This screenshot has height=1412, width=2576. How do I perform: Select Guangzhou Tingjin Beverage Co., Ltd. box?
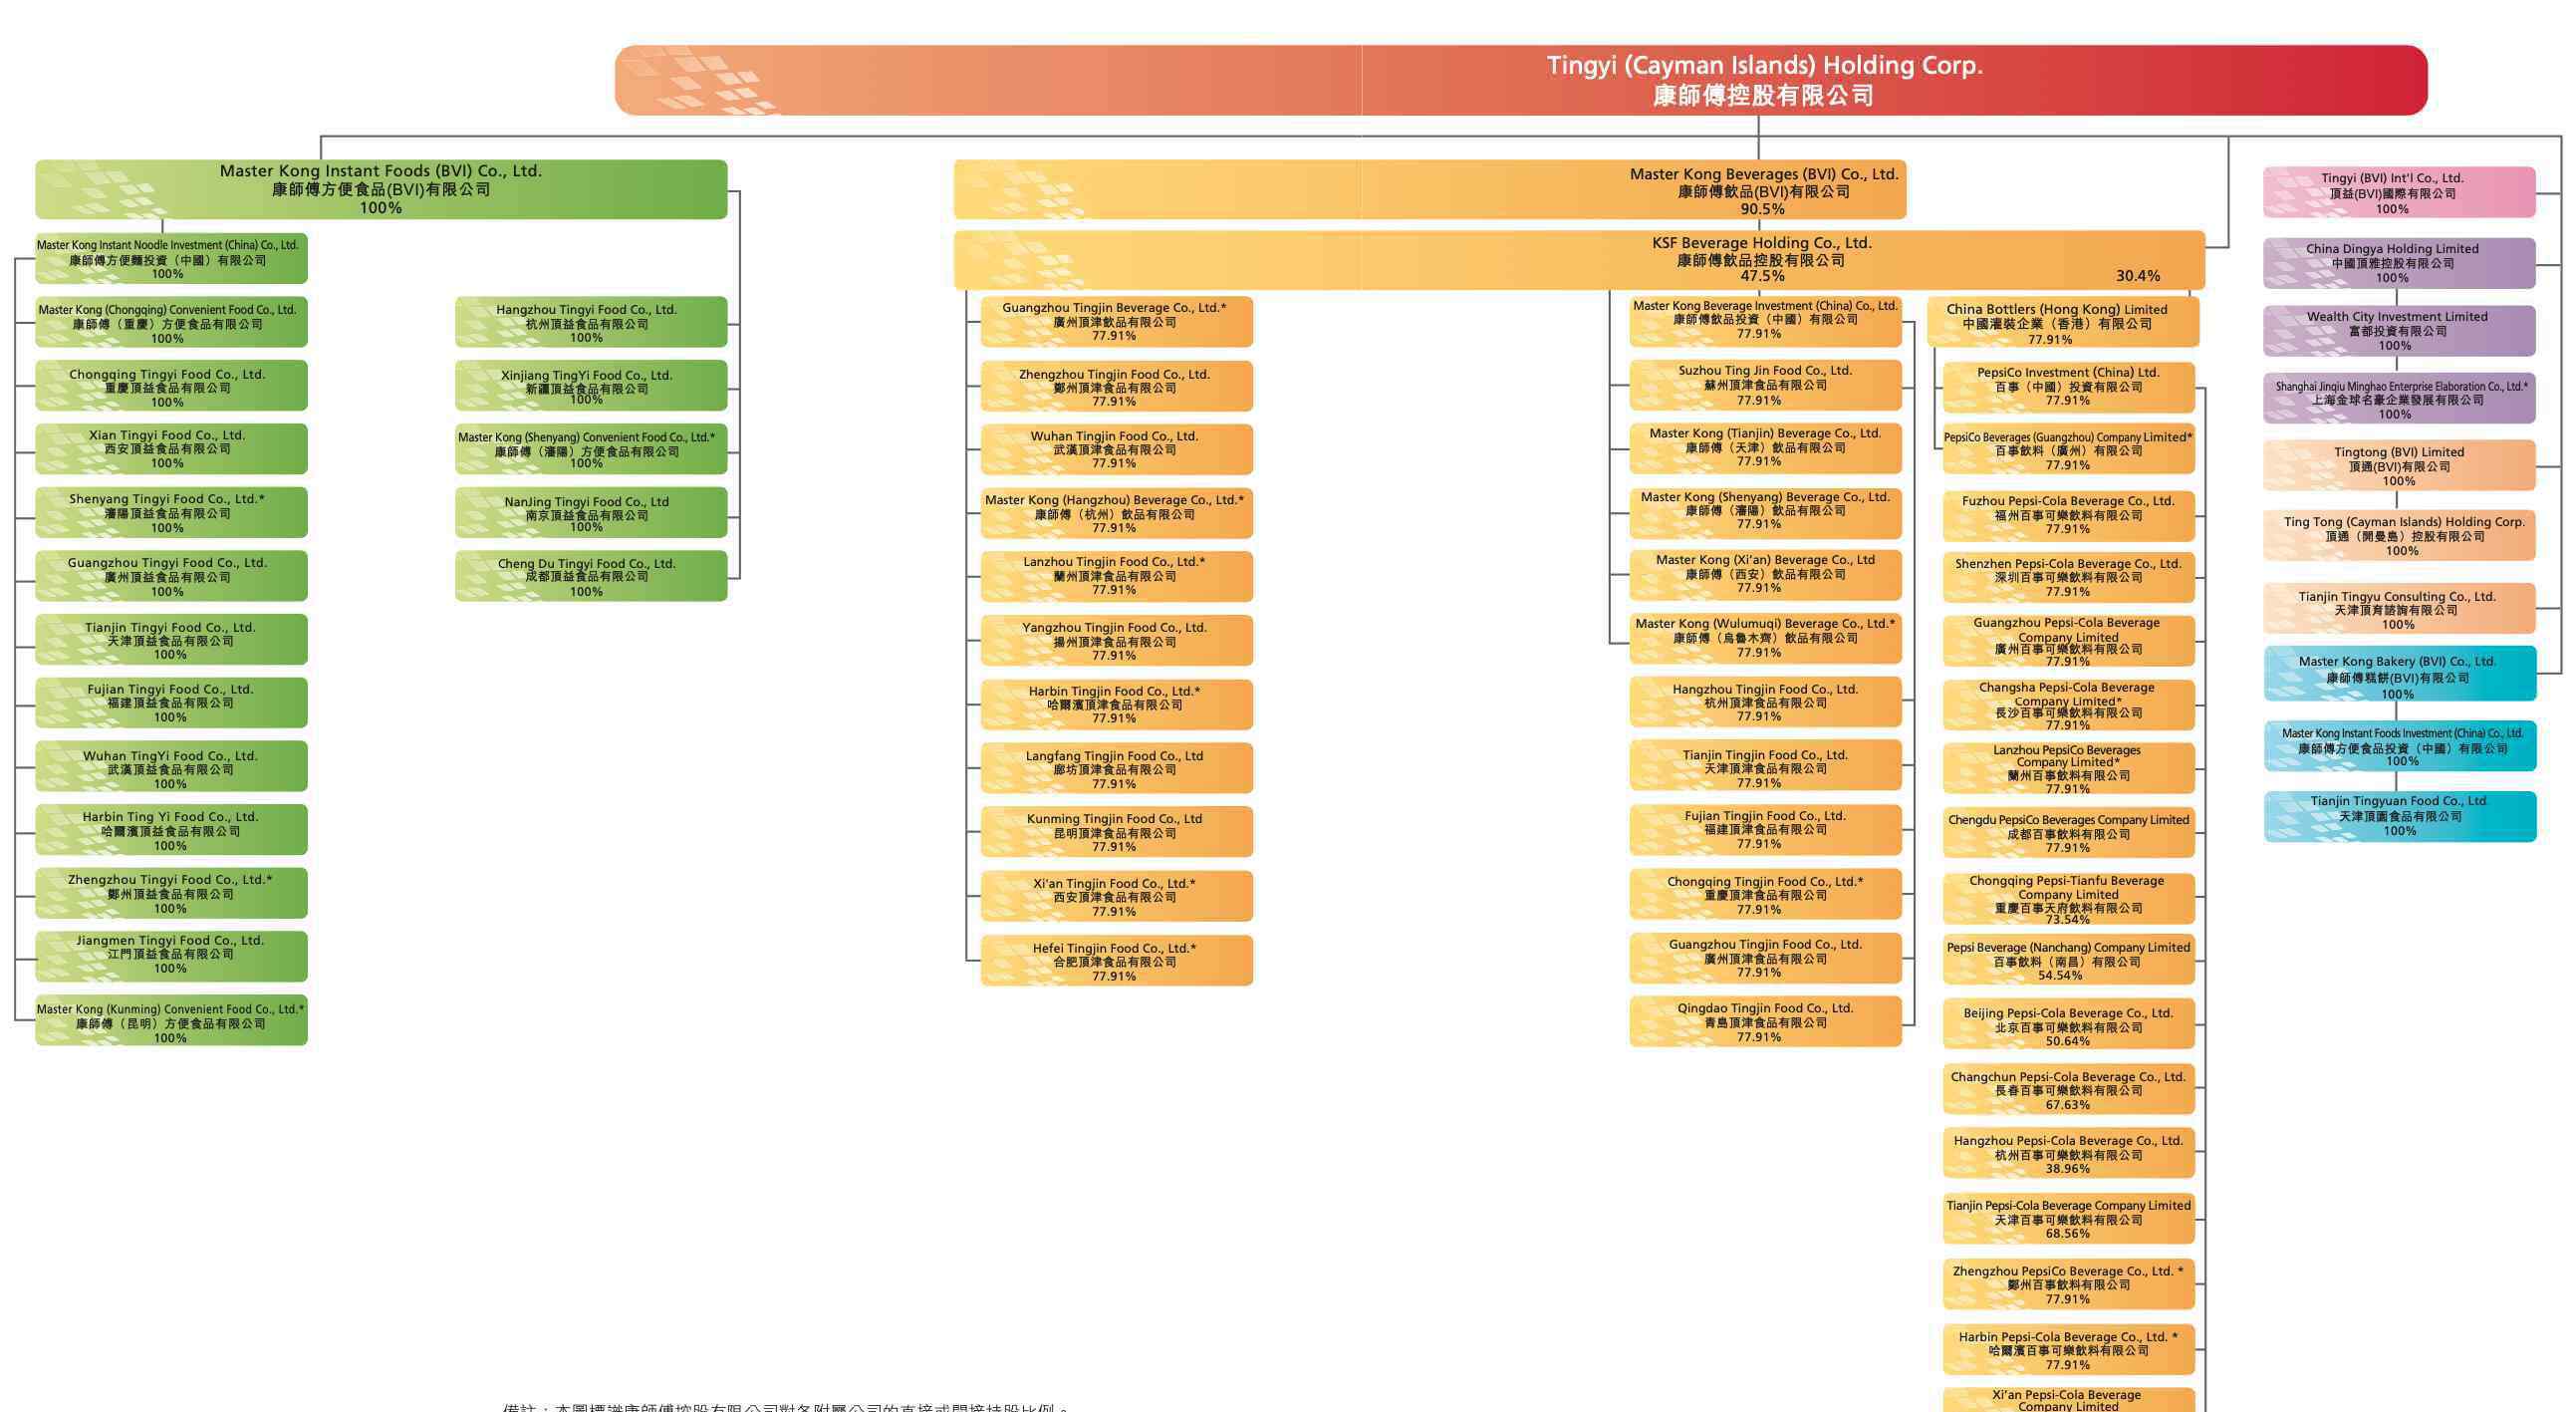[1117, 322]
